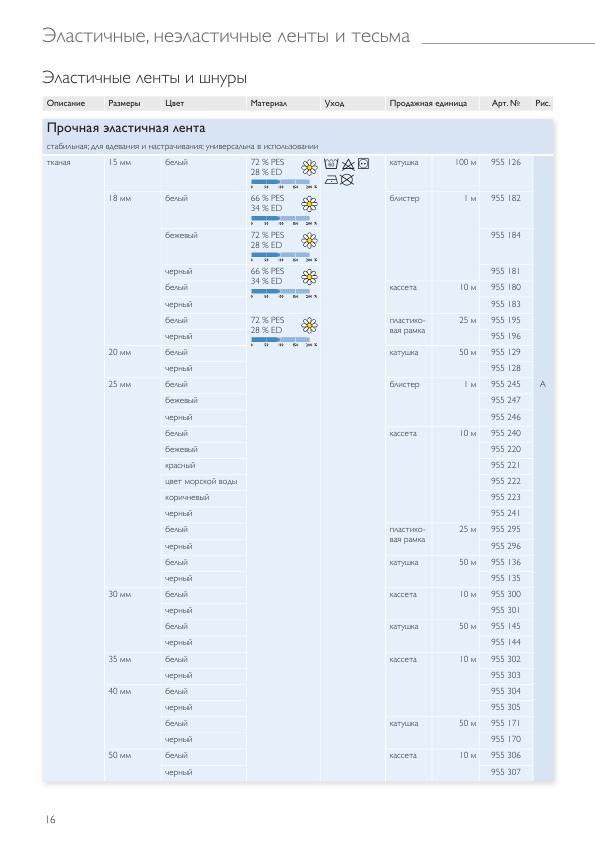Click the wash tub care symbol

tap(331, 164)
